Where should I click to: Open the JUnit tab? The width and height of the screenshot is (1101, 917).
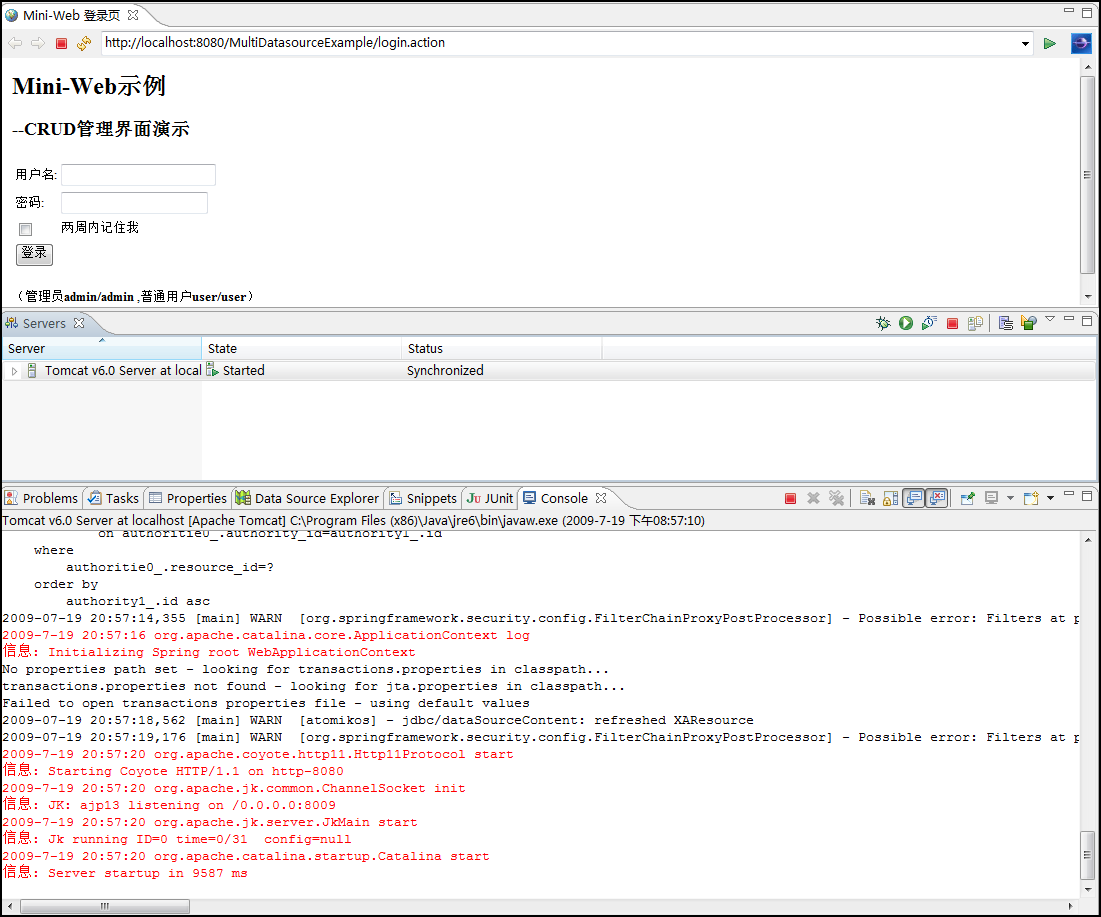click(490, 499)
